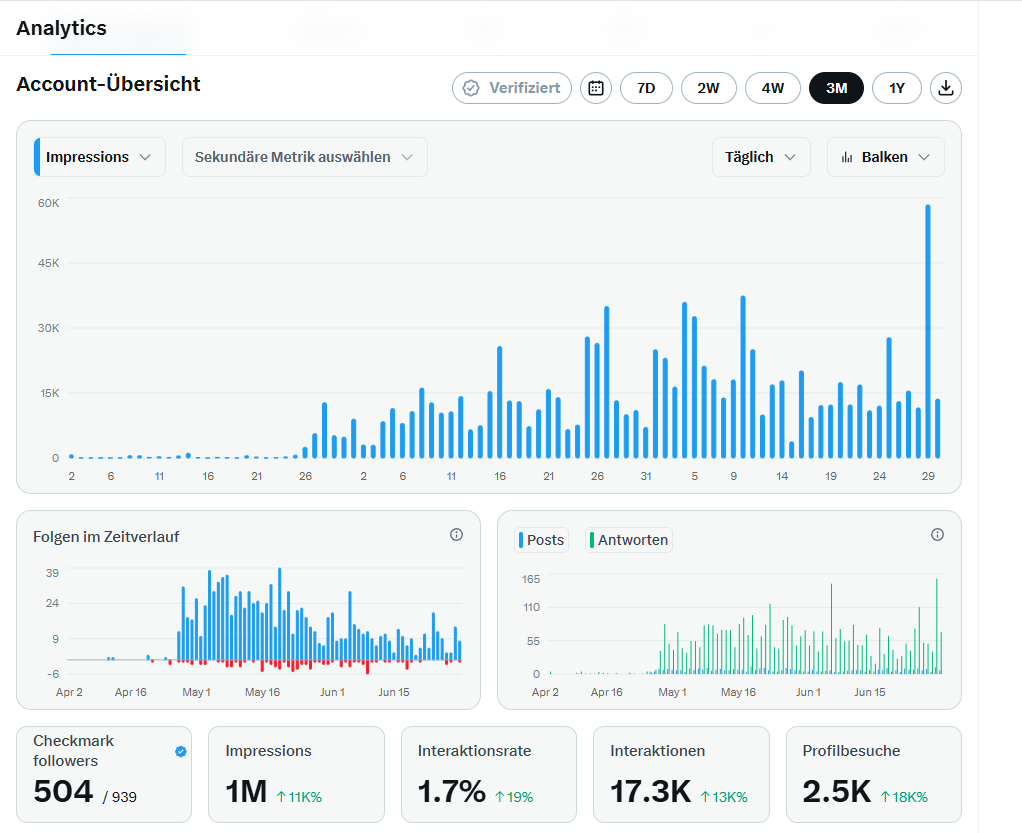
Task: Select the 3M time range
Action: (836, 88)
